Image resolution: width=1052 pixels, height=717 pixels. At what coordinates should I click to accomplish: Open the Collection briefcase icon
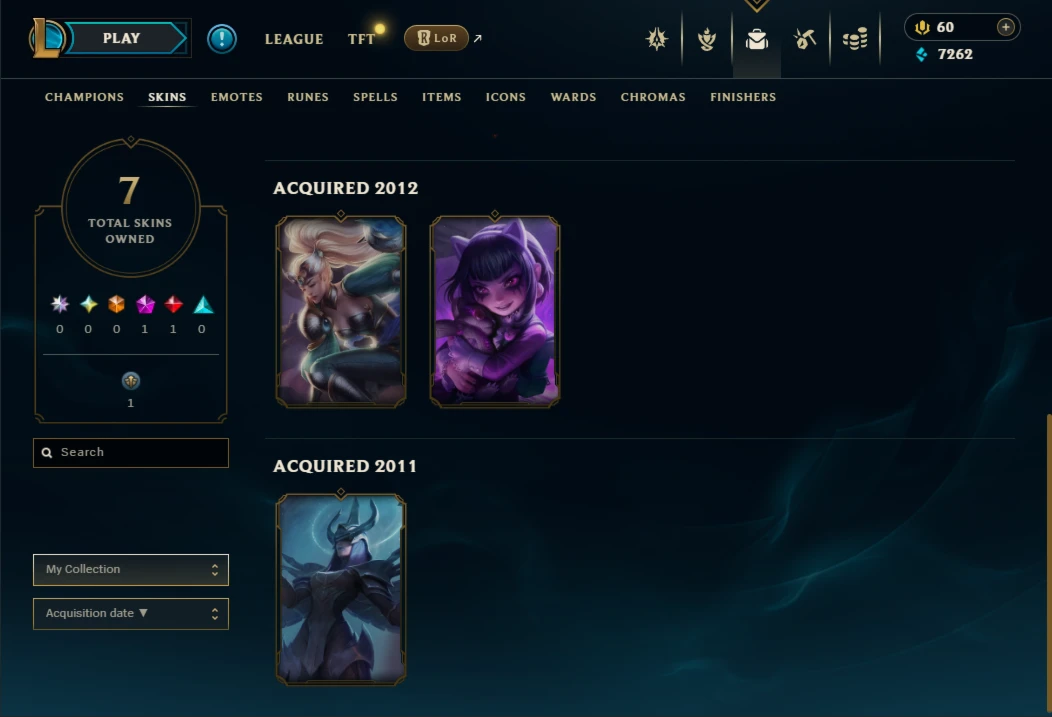coord(756,40)
